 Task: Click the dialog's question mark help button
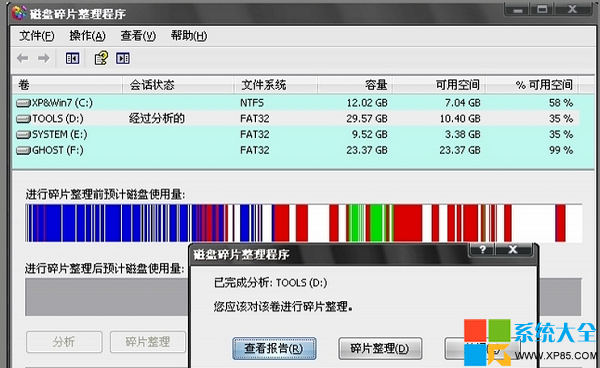pos(482,249)
